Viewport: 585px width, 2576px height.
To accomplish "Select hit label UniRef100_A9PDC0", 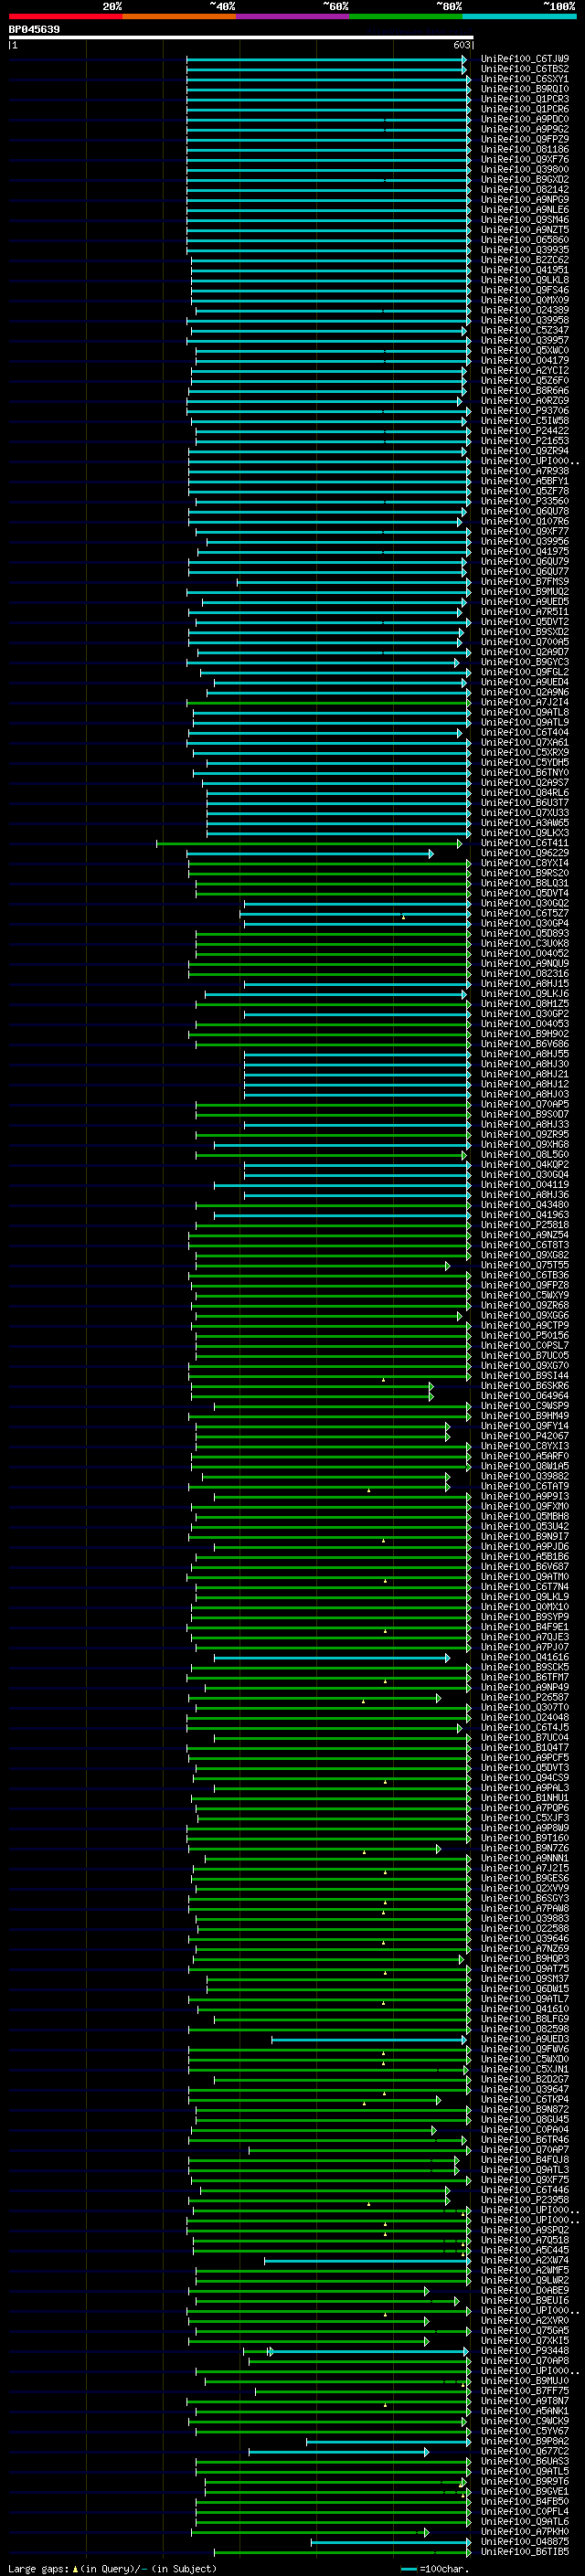I will [525, 120].
